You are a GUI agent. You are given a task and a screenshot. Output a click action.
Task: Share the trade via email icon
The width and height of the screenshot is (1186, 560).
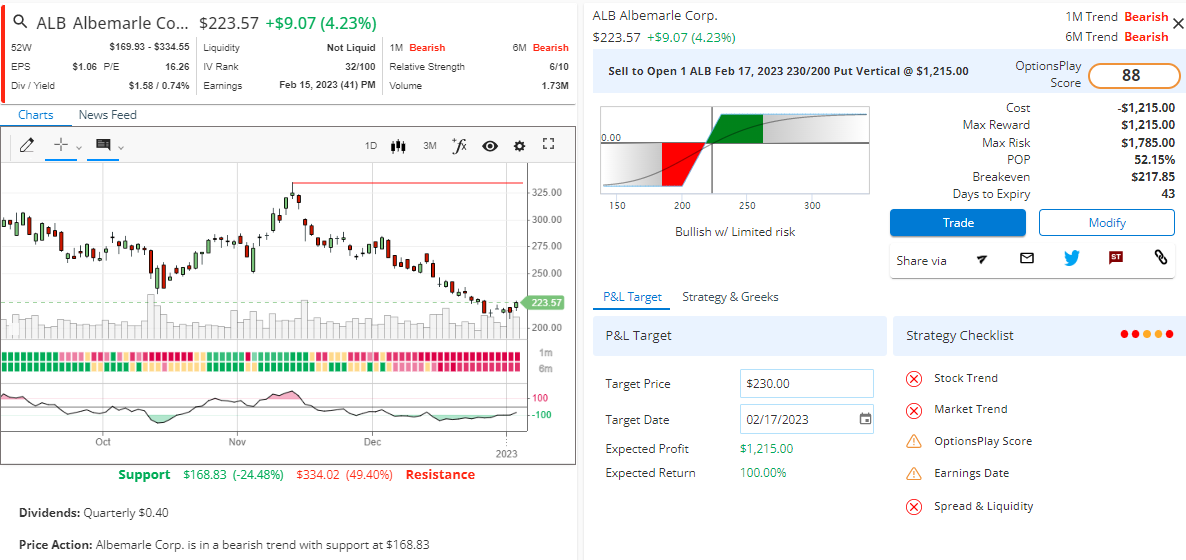(x=1026, y=258)
